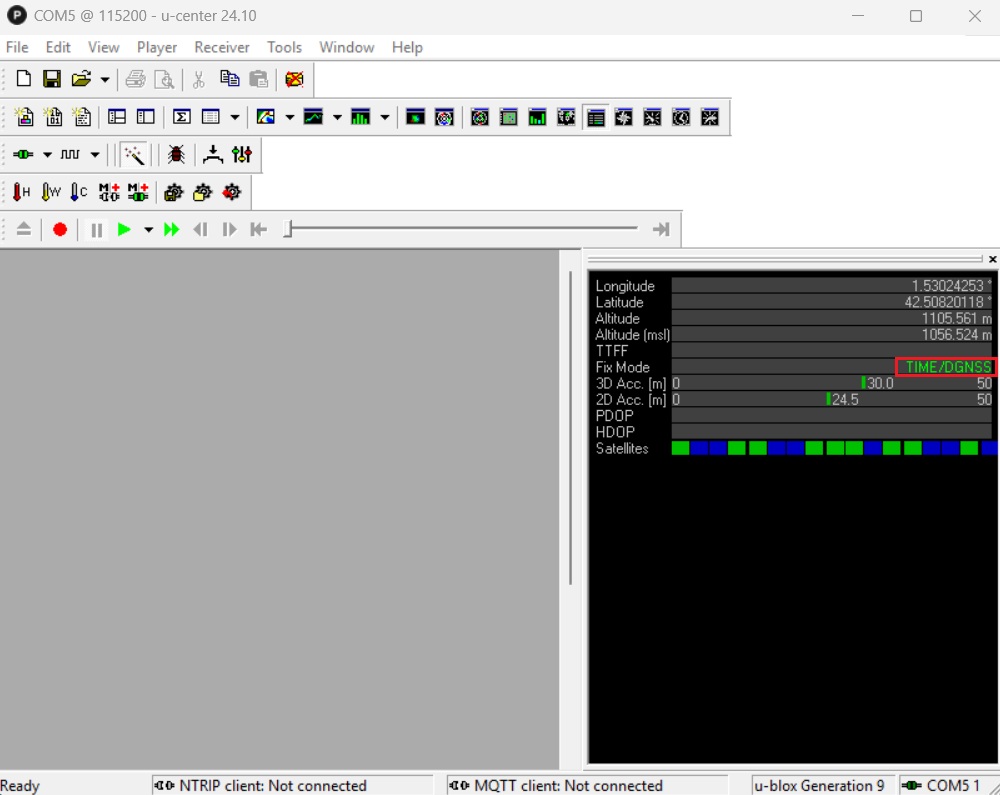Open the sky view docking window icon
The image size is (1000, 795).
pyautogui.click(x=480, y=117)
